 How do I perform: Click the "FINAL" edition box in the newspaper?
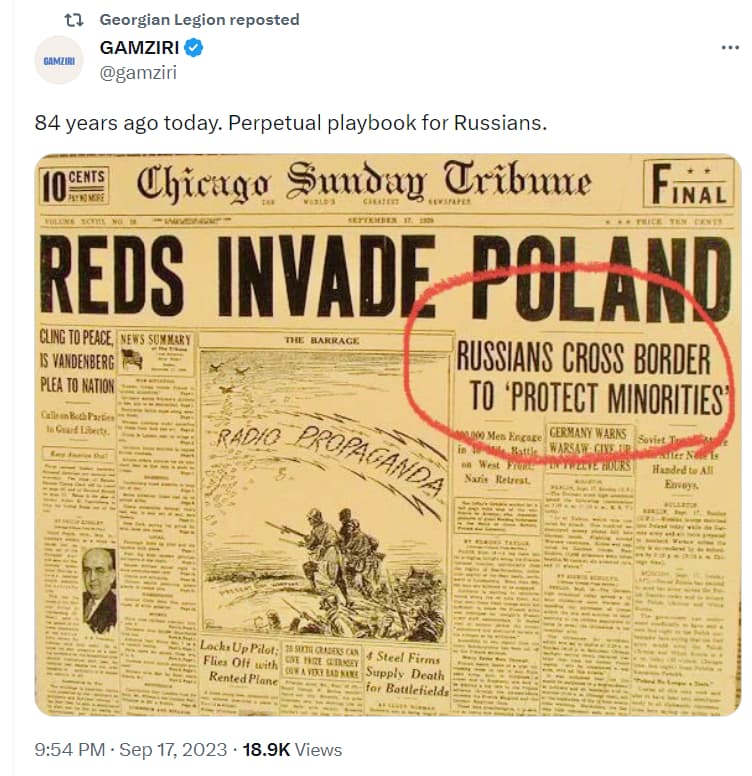point(688,184)
